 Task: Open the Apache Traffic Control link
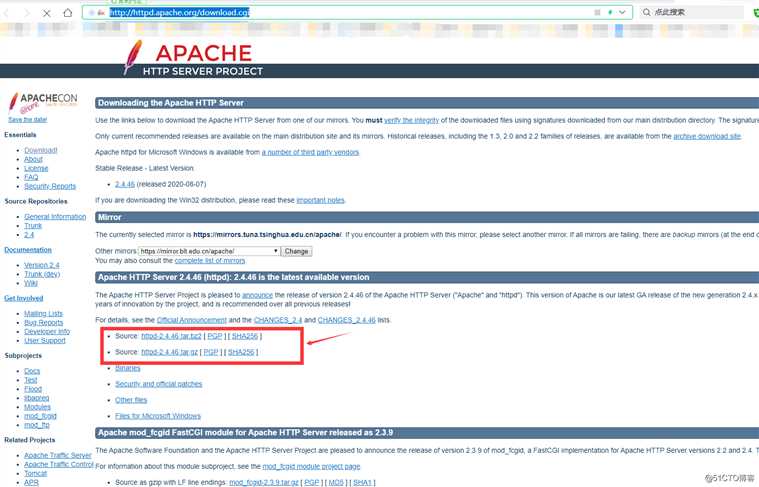(59, 465)
